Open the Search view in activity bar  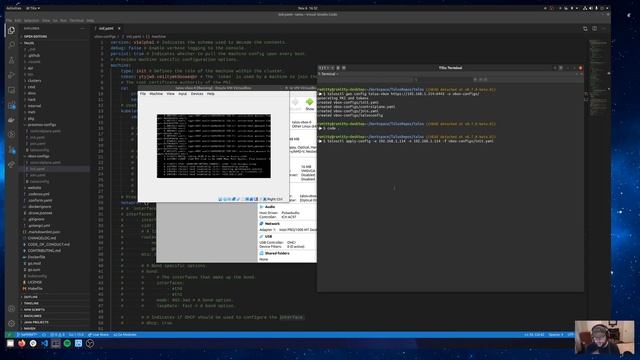11,45
